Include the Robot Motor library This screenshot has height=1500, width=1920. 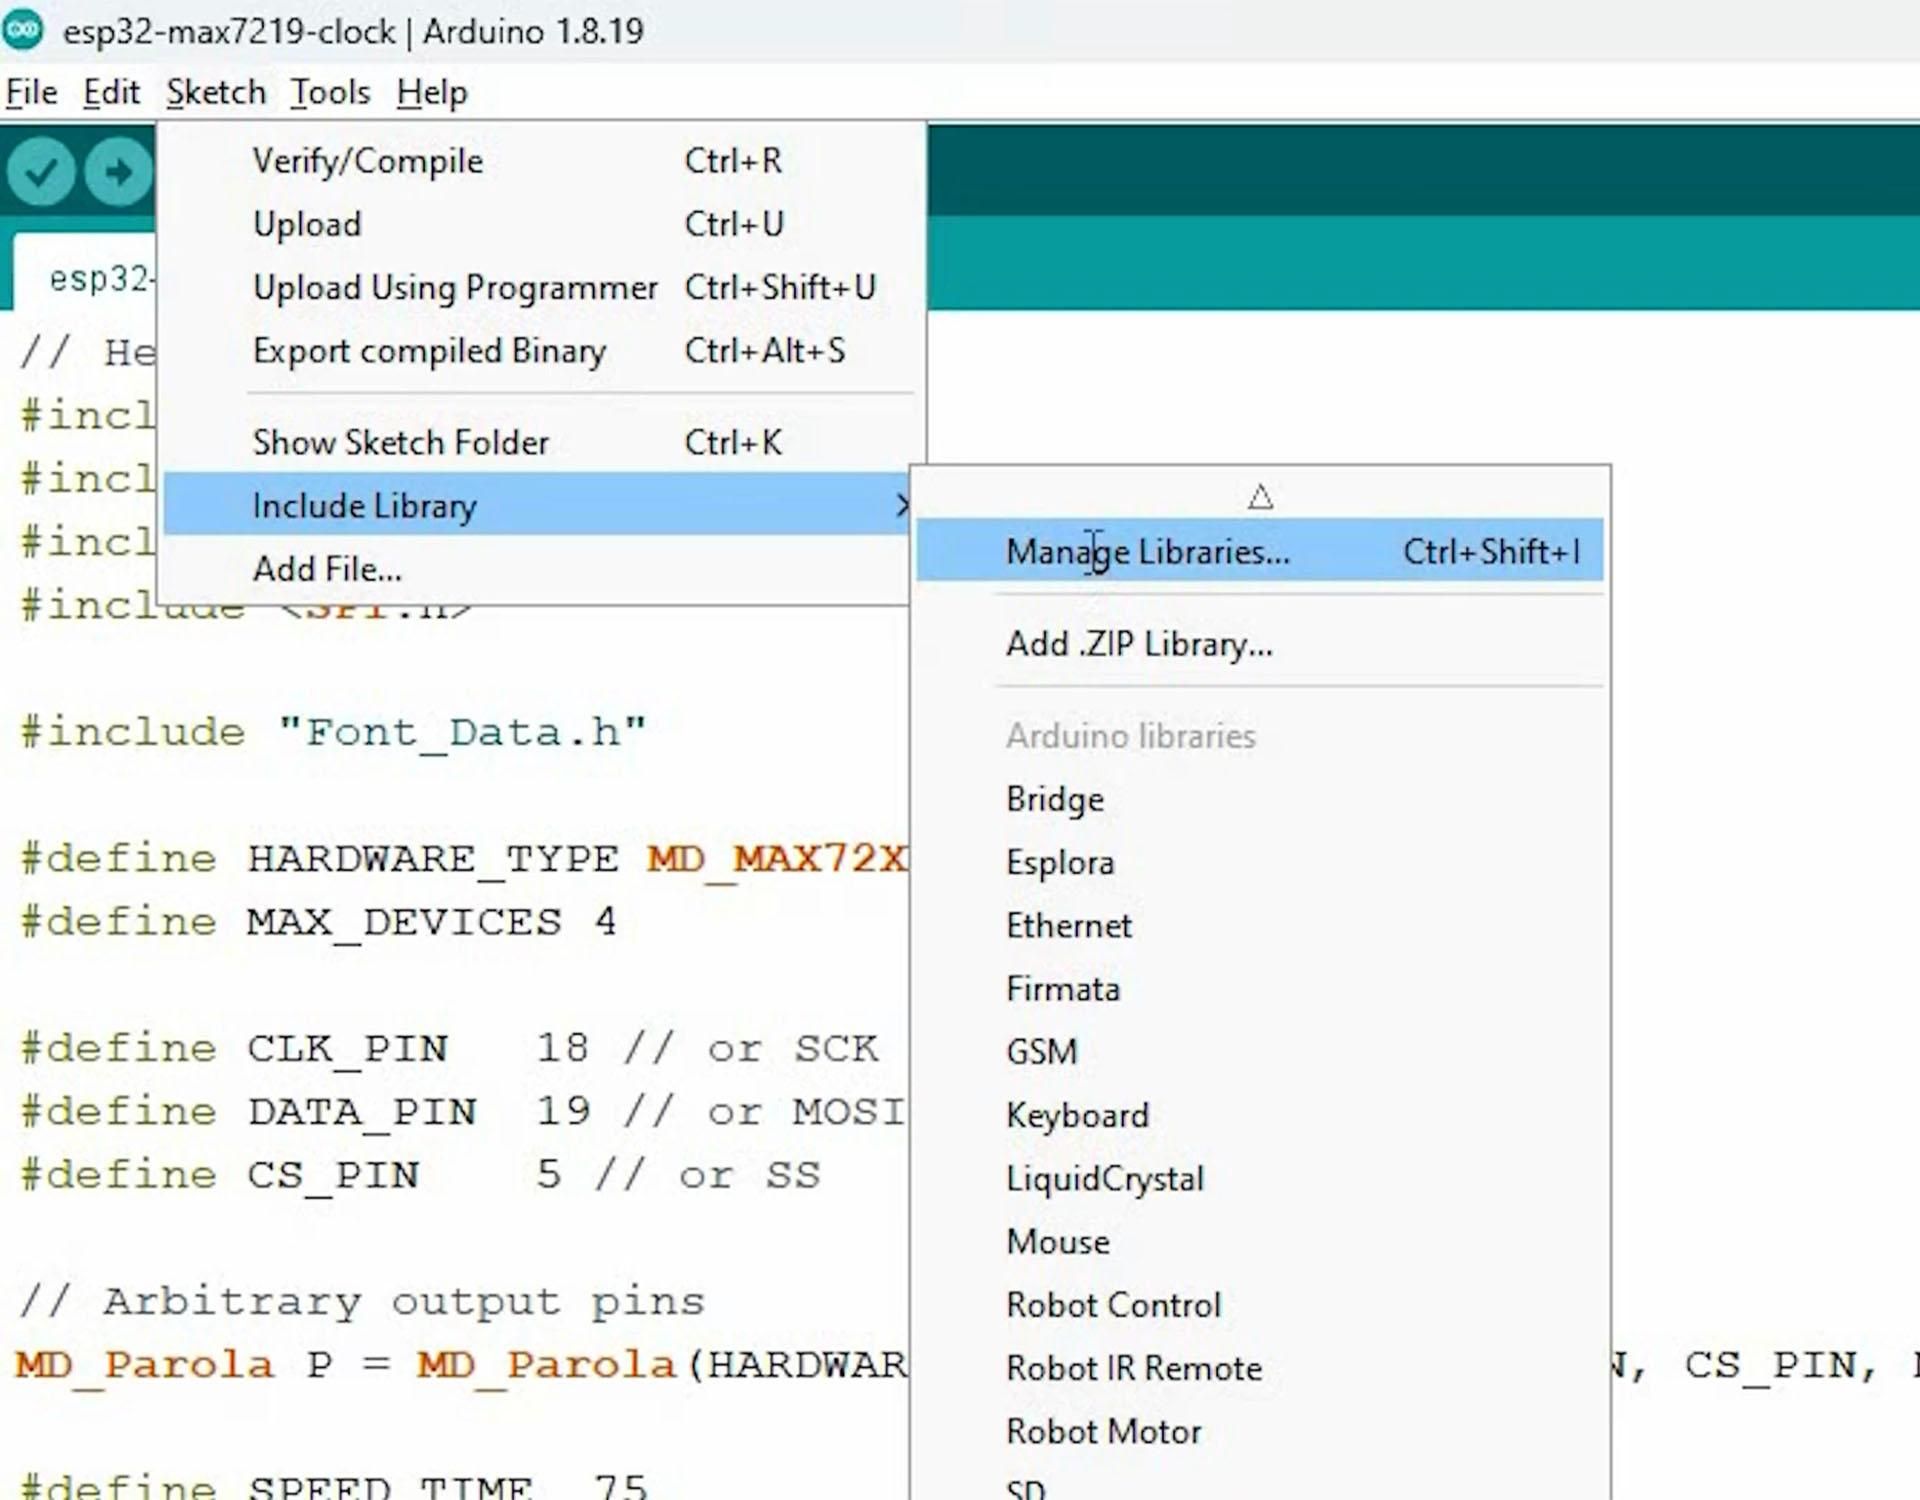(x=1260, y=1431)
